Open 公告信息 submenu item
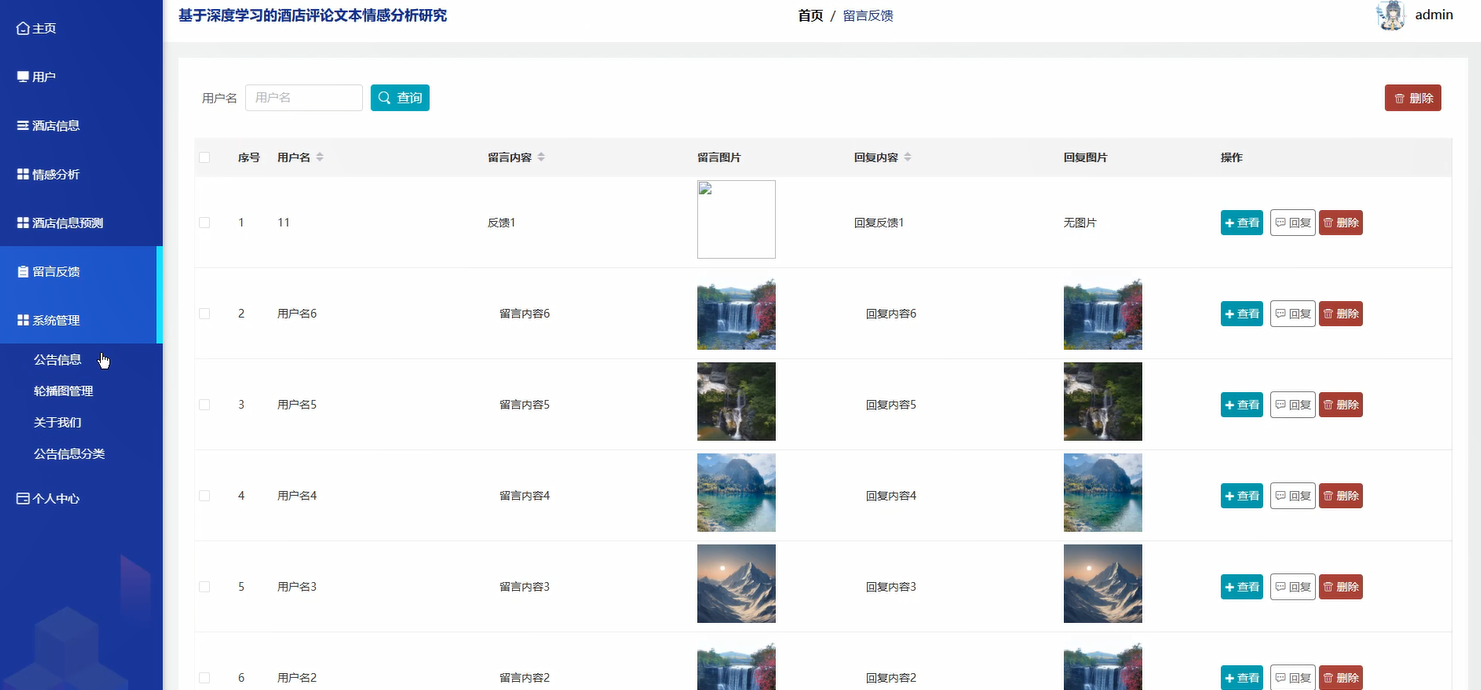 tap(58, 360)
